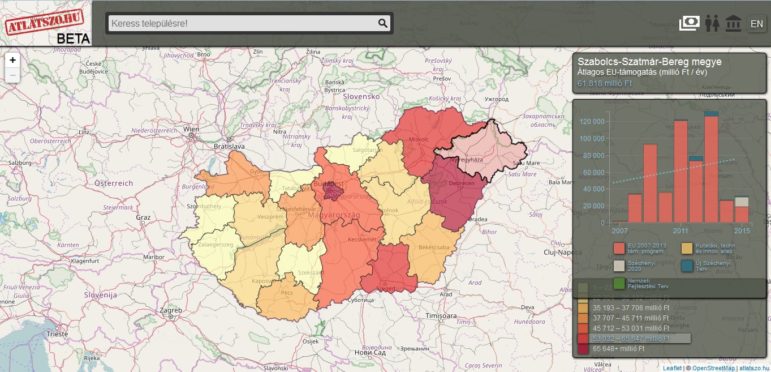Click the Keress településre search field

242,23
